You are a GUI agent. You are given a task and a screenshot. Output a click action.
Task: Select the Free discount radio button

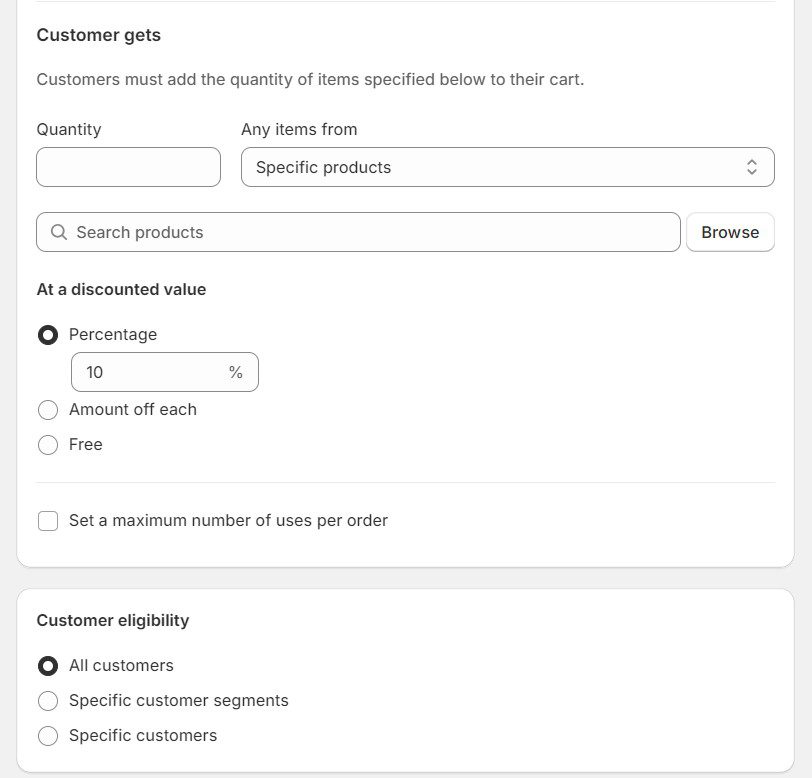(x=48, y=445)
